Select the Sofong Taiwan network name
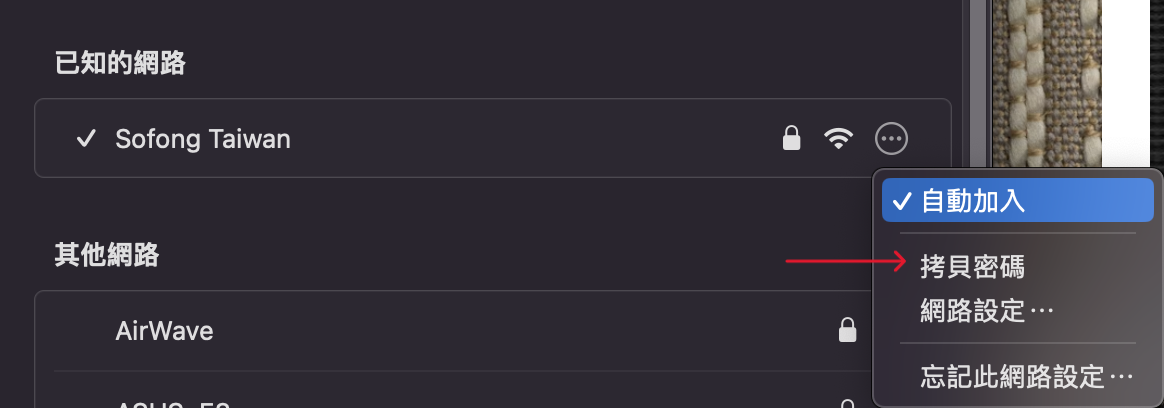 pyautogui.click(x=203, y=139)
